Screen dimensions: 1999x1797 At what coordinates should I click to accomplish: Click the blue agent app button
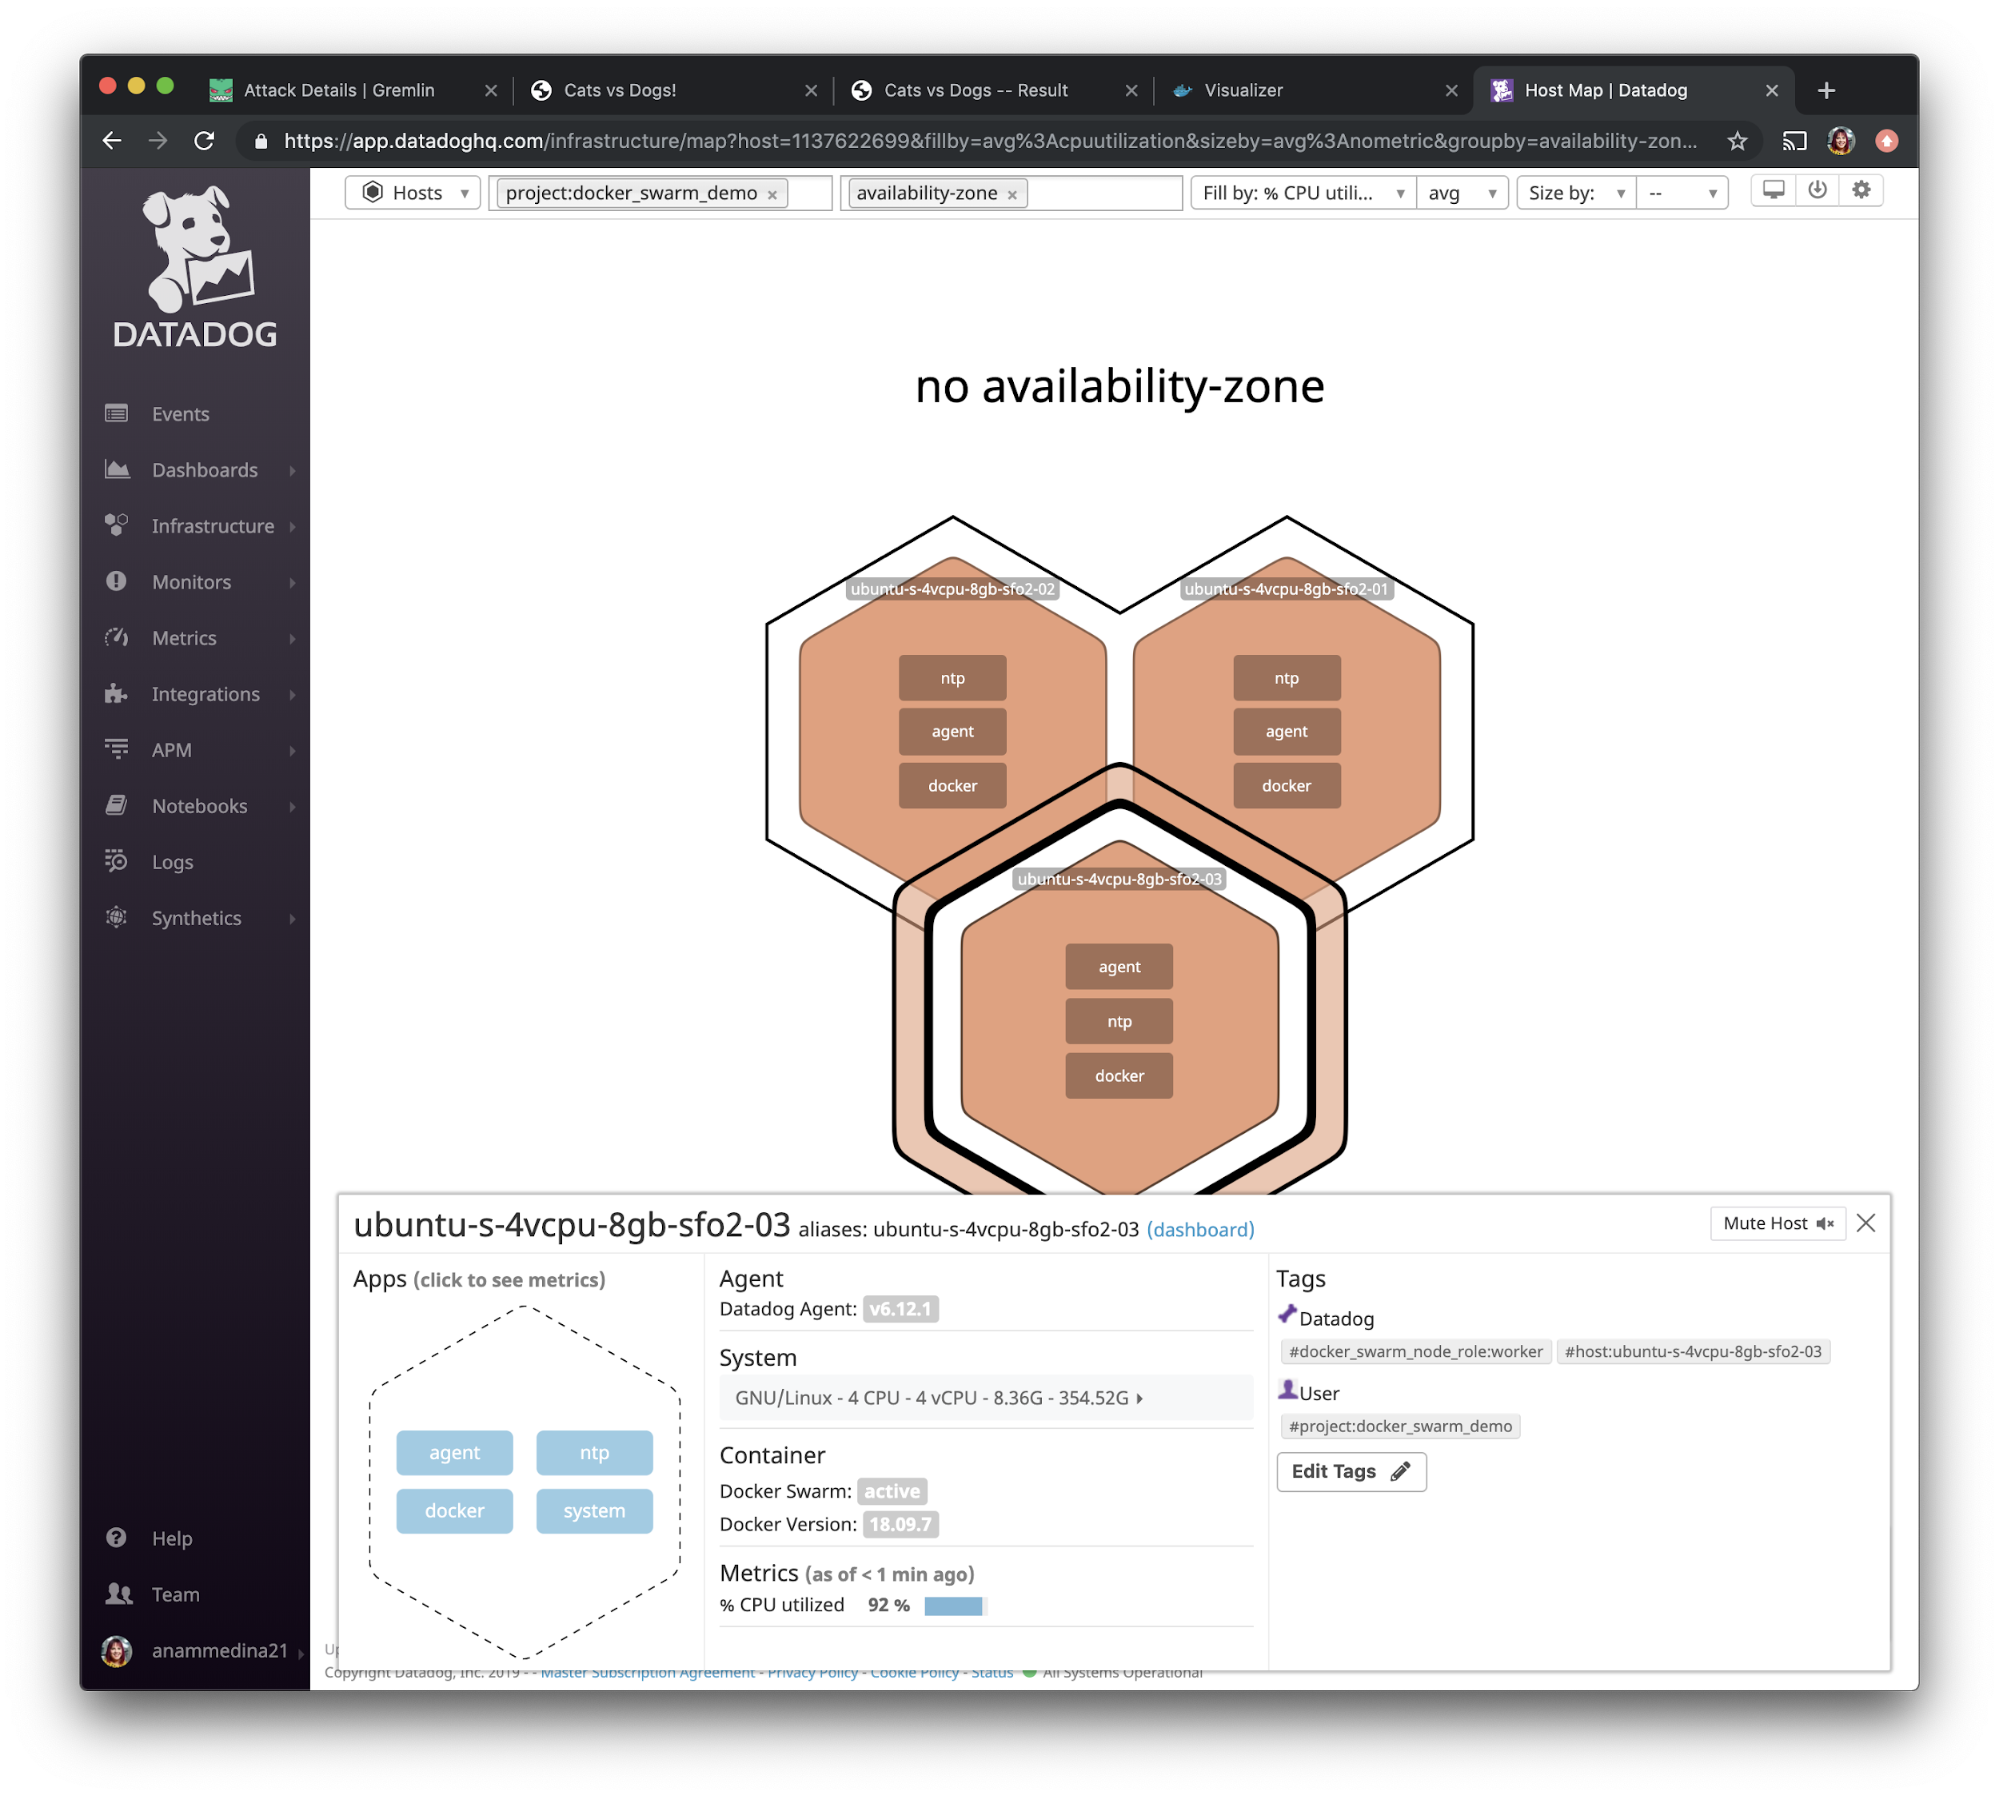tap(454, 1452)
